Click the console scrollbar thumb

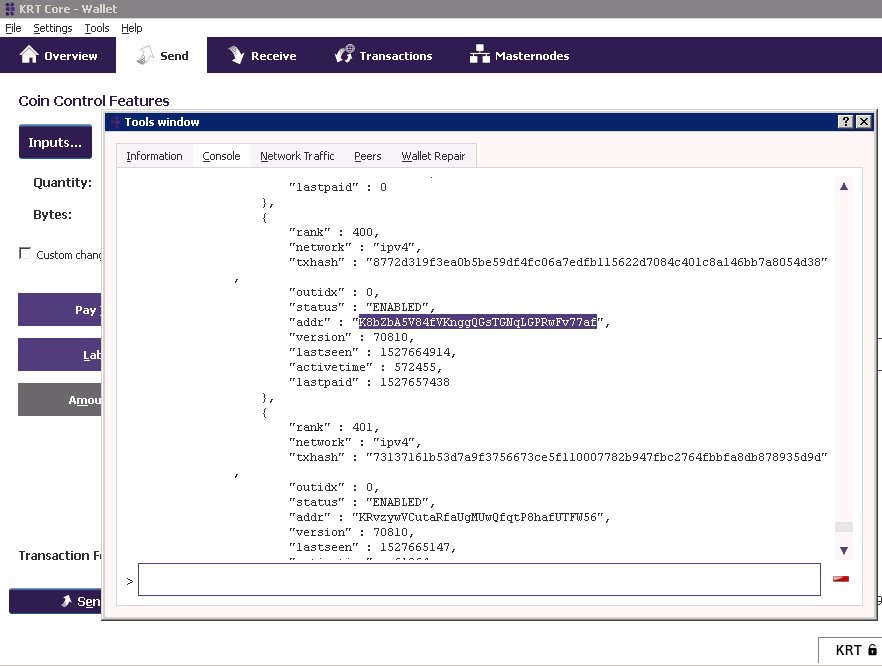click(844, 526)
